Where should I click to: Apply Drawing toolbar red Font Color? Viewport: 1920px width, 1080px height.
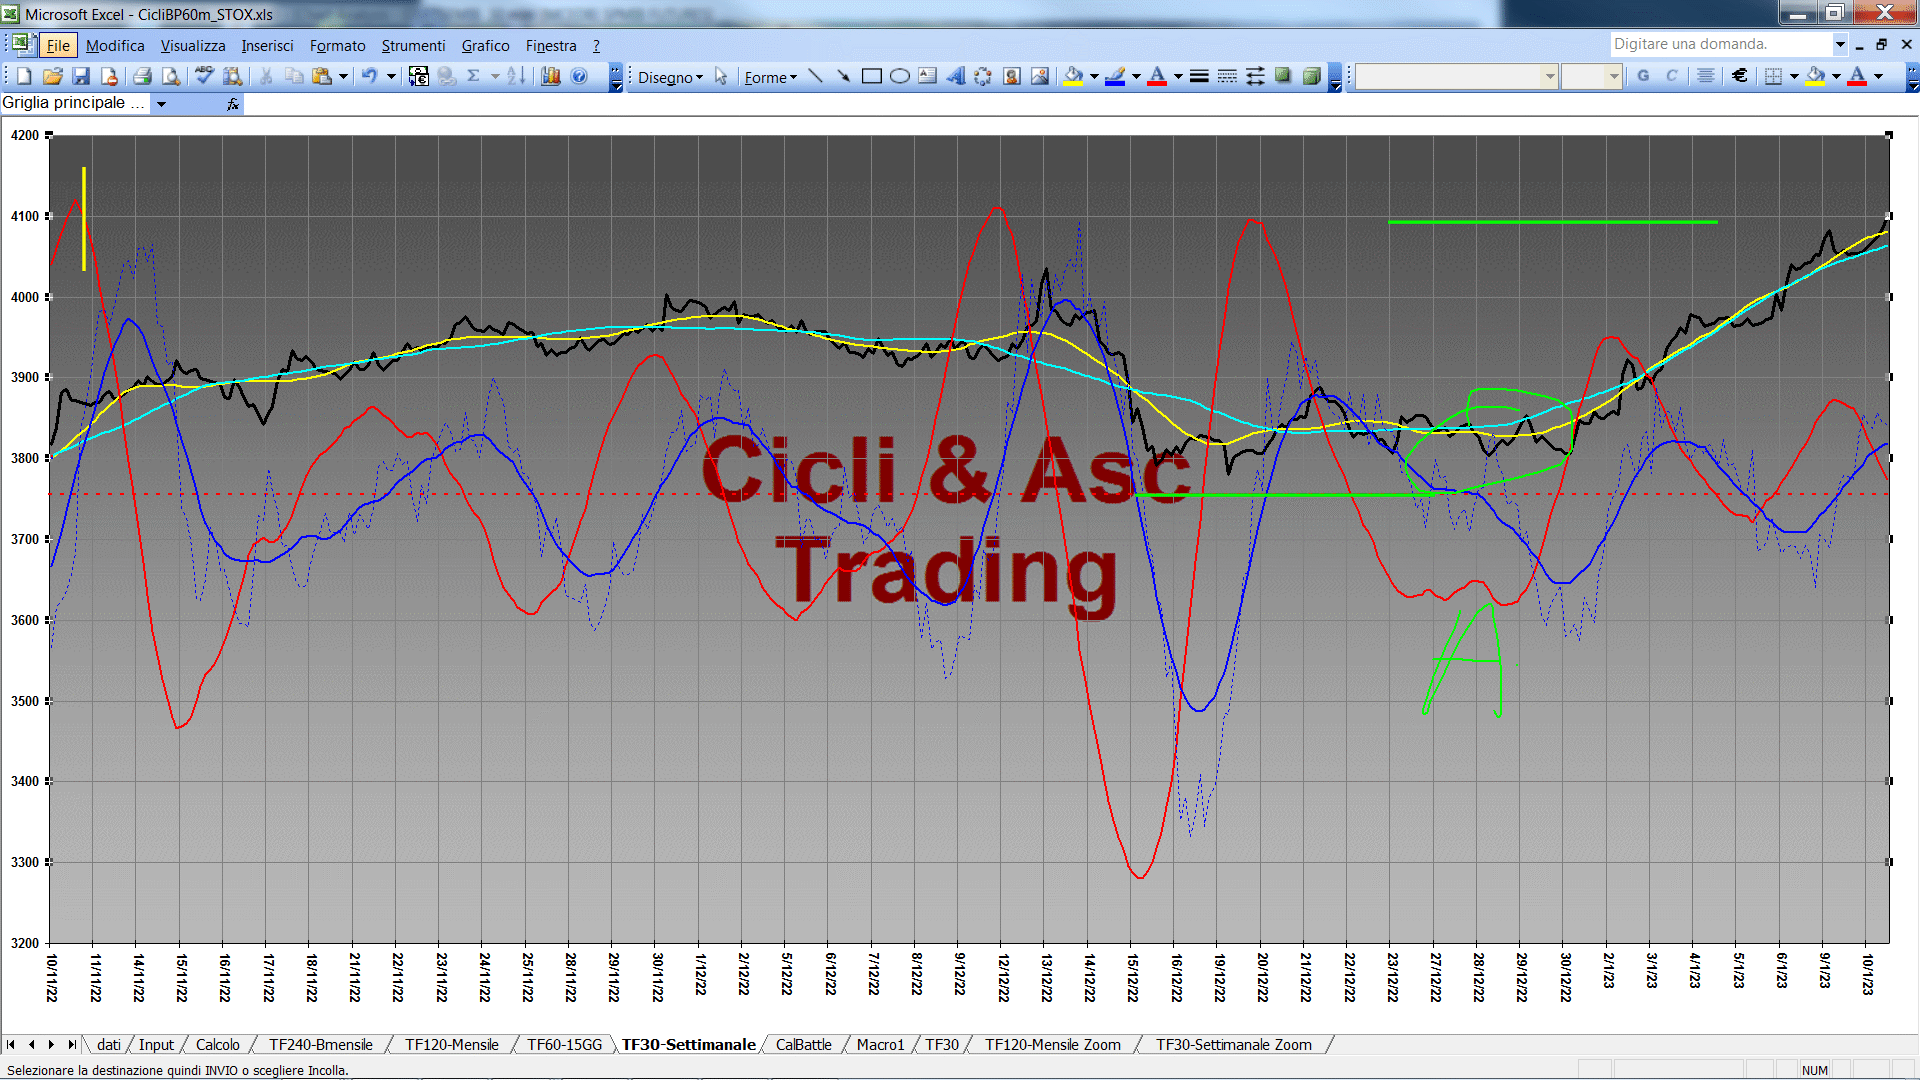pos(1158,76)
